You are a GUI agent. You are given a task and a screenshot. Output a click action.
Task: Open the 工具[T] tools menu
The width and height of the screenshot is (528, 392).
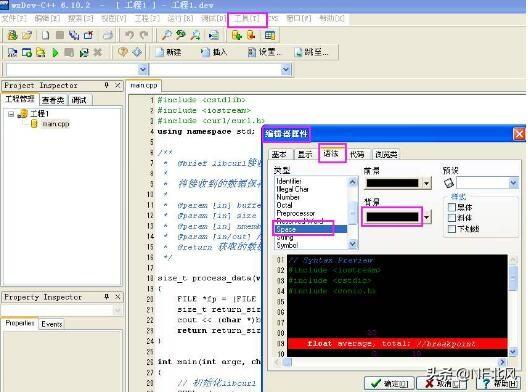coord(247,19)
